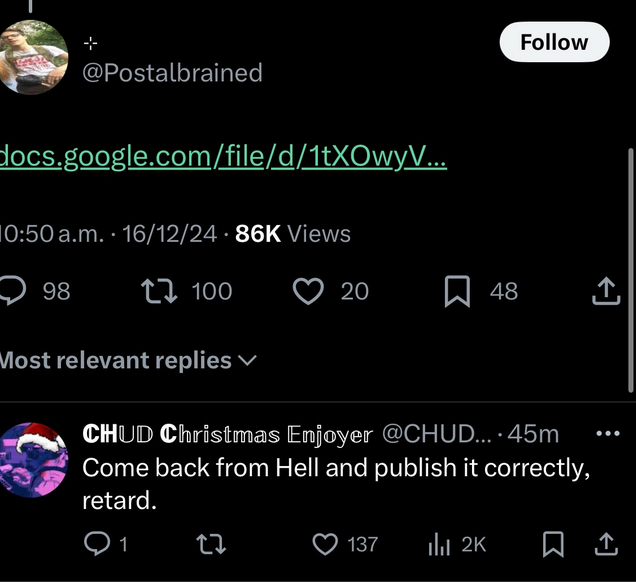The image size is (636, 582).
Task: Bookmark the main post
Action: pyautogui.click(x=457, y=291)
